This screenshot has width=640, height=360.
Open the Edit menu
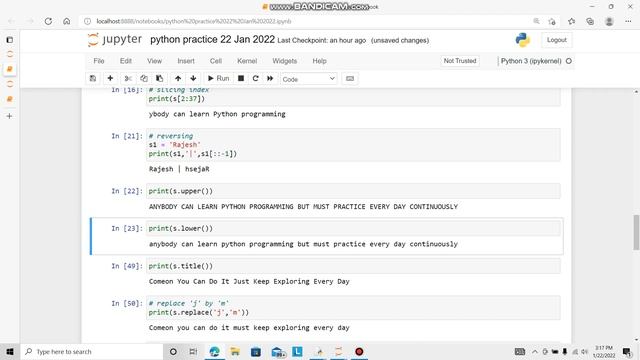126,61
